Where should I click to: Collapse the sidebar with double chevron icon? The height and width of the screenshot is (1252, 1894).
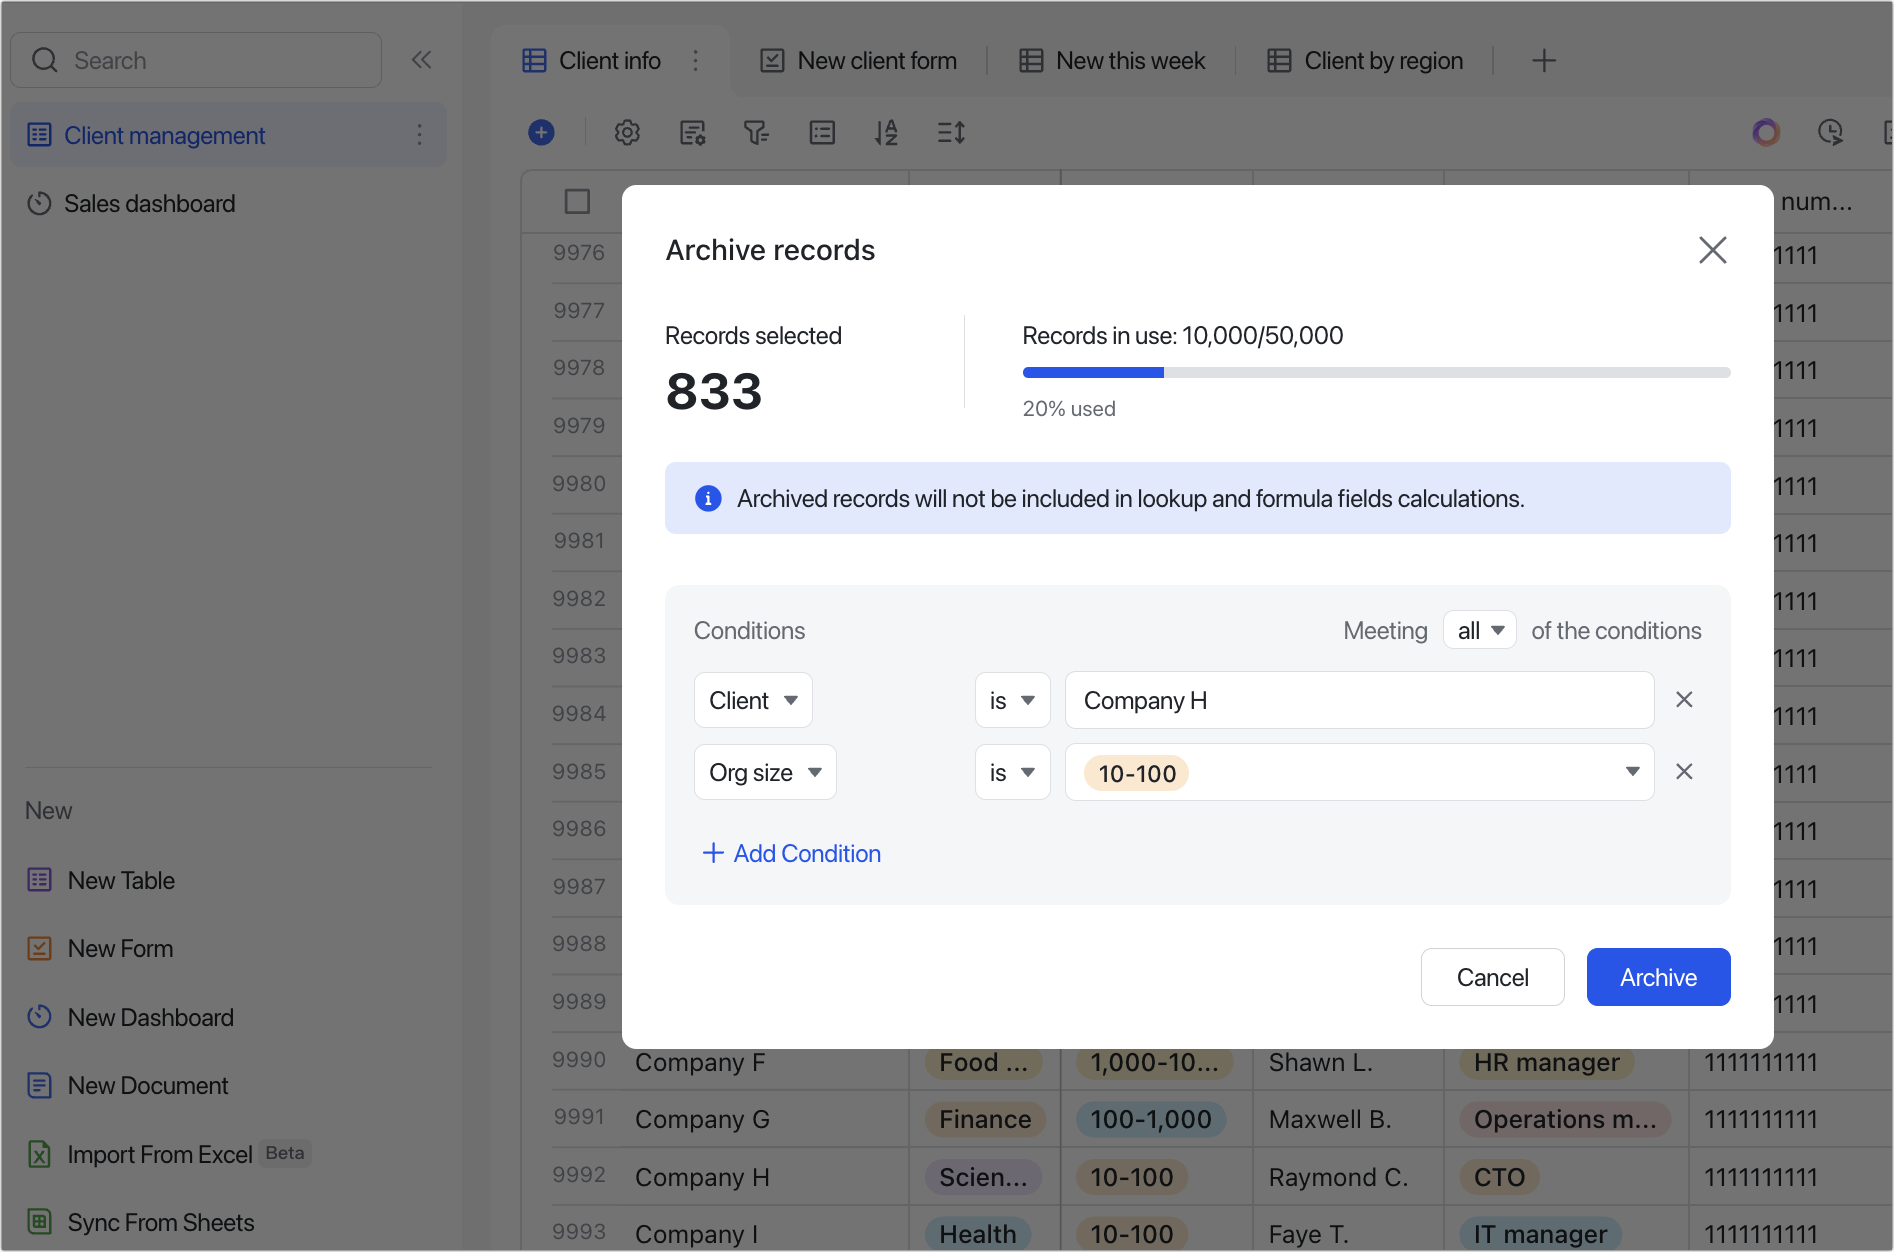pos(421,60)
